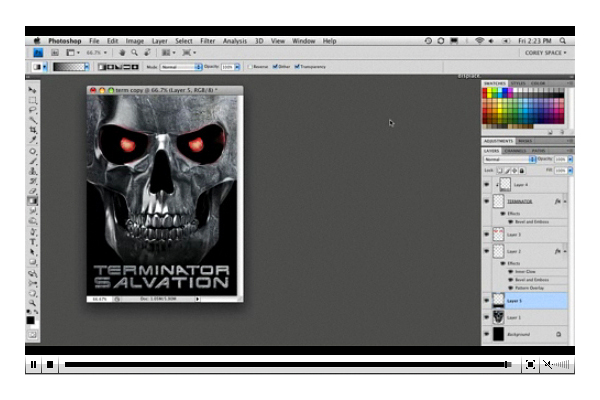Collapse effects on TERMINATOR layer
The height and width of the screenshot is (400, 600).
pos(565,201)
